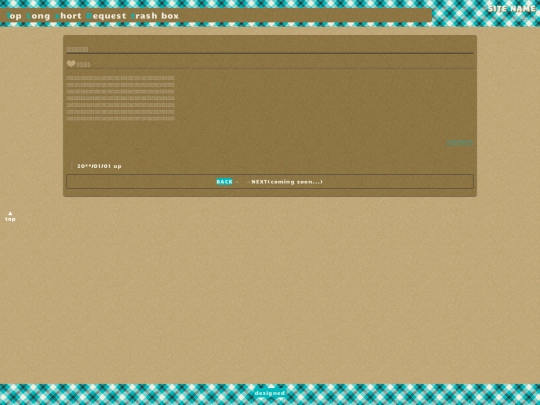540x405 pixels.
Task: Click NEXT(coming soon...) text
Action: [x=287, y=182]
